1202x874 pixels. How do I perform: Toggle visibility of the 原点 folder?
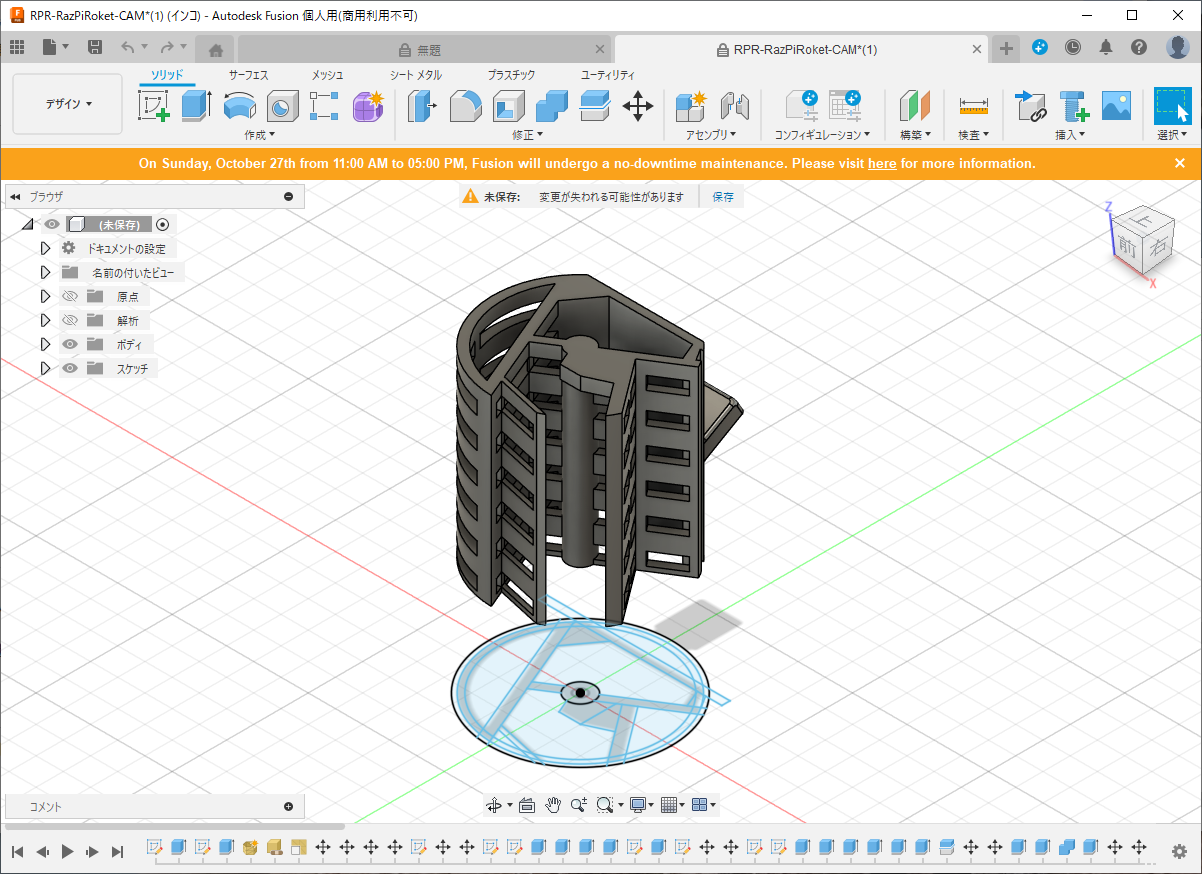pos(70,297)
